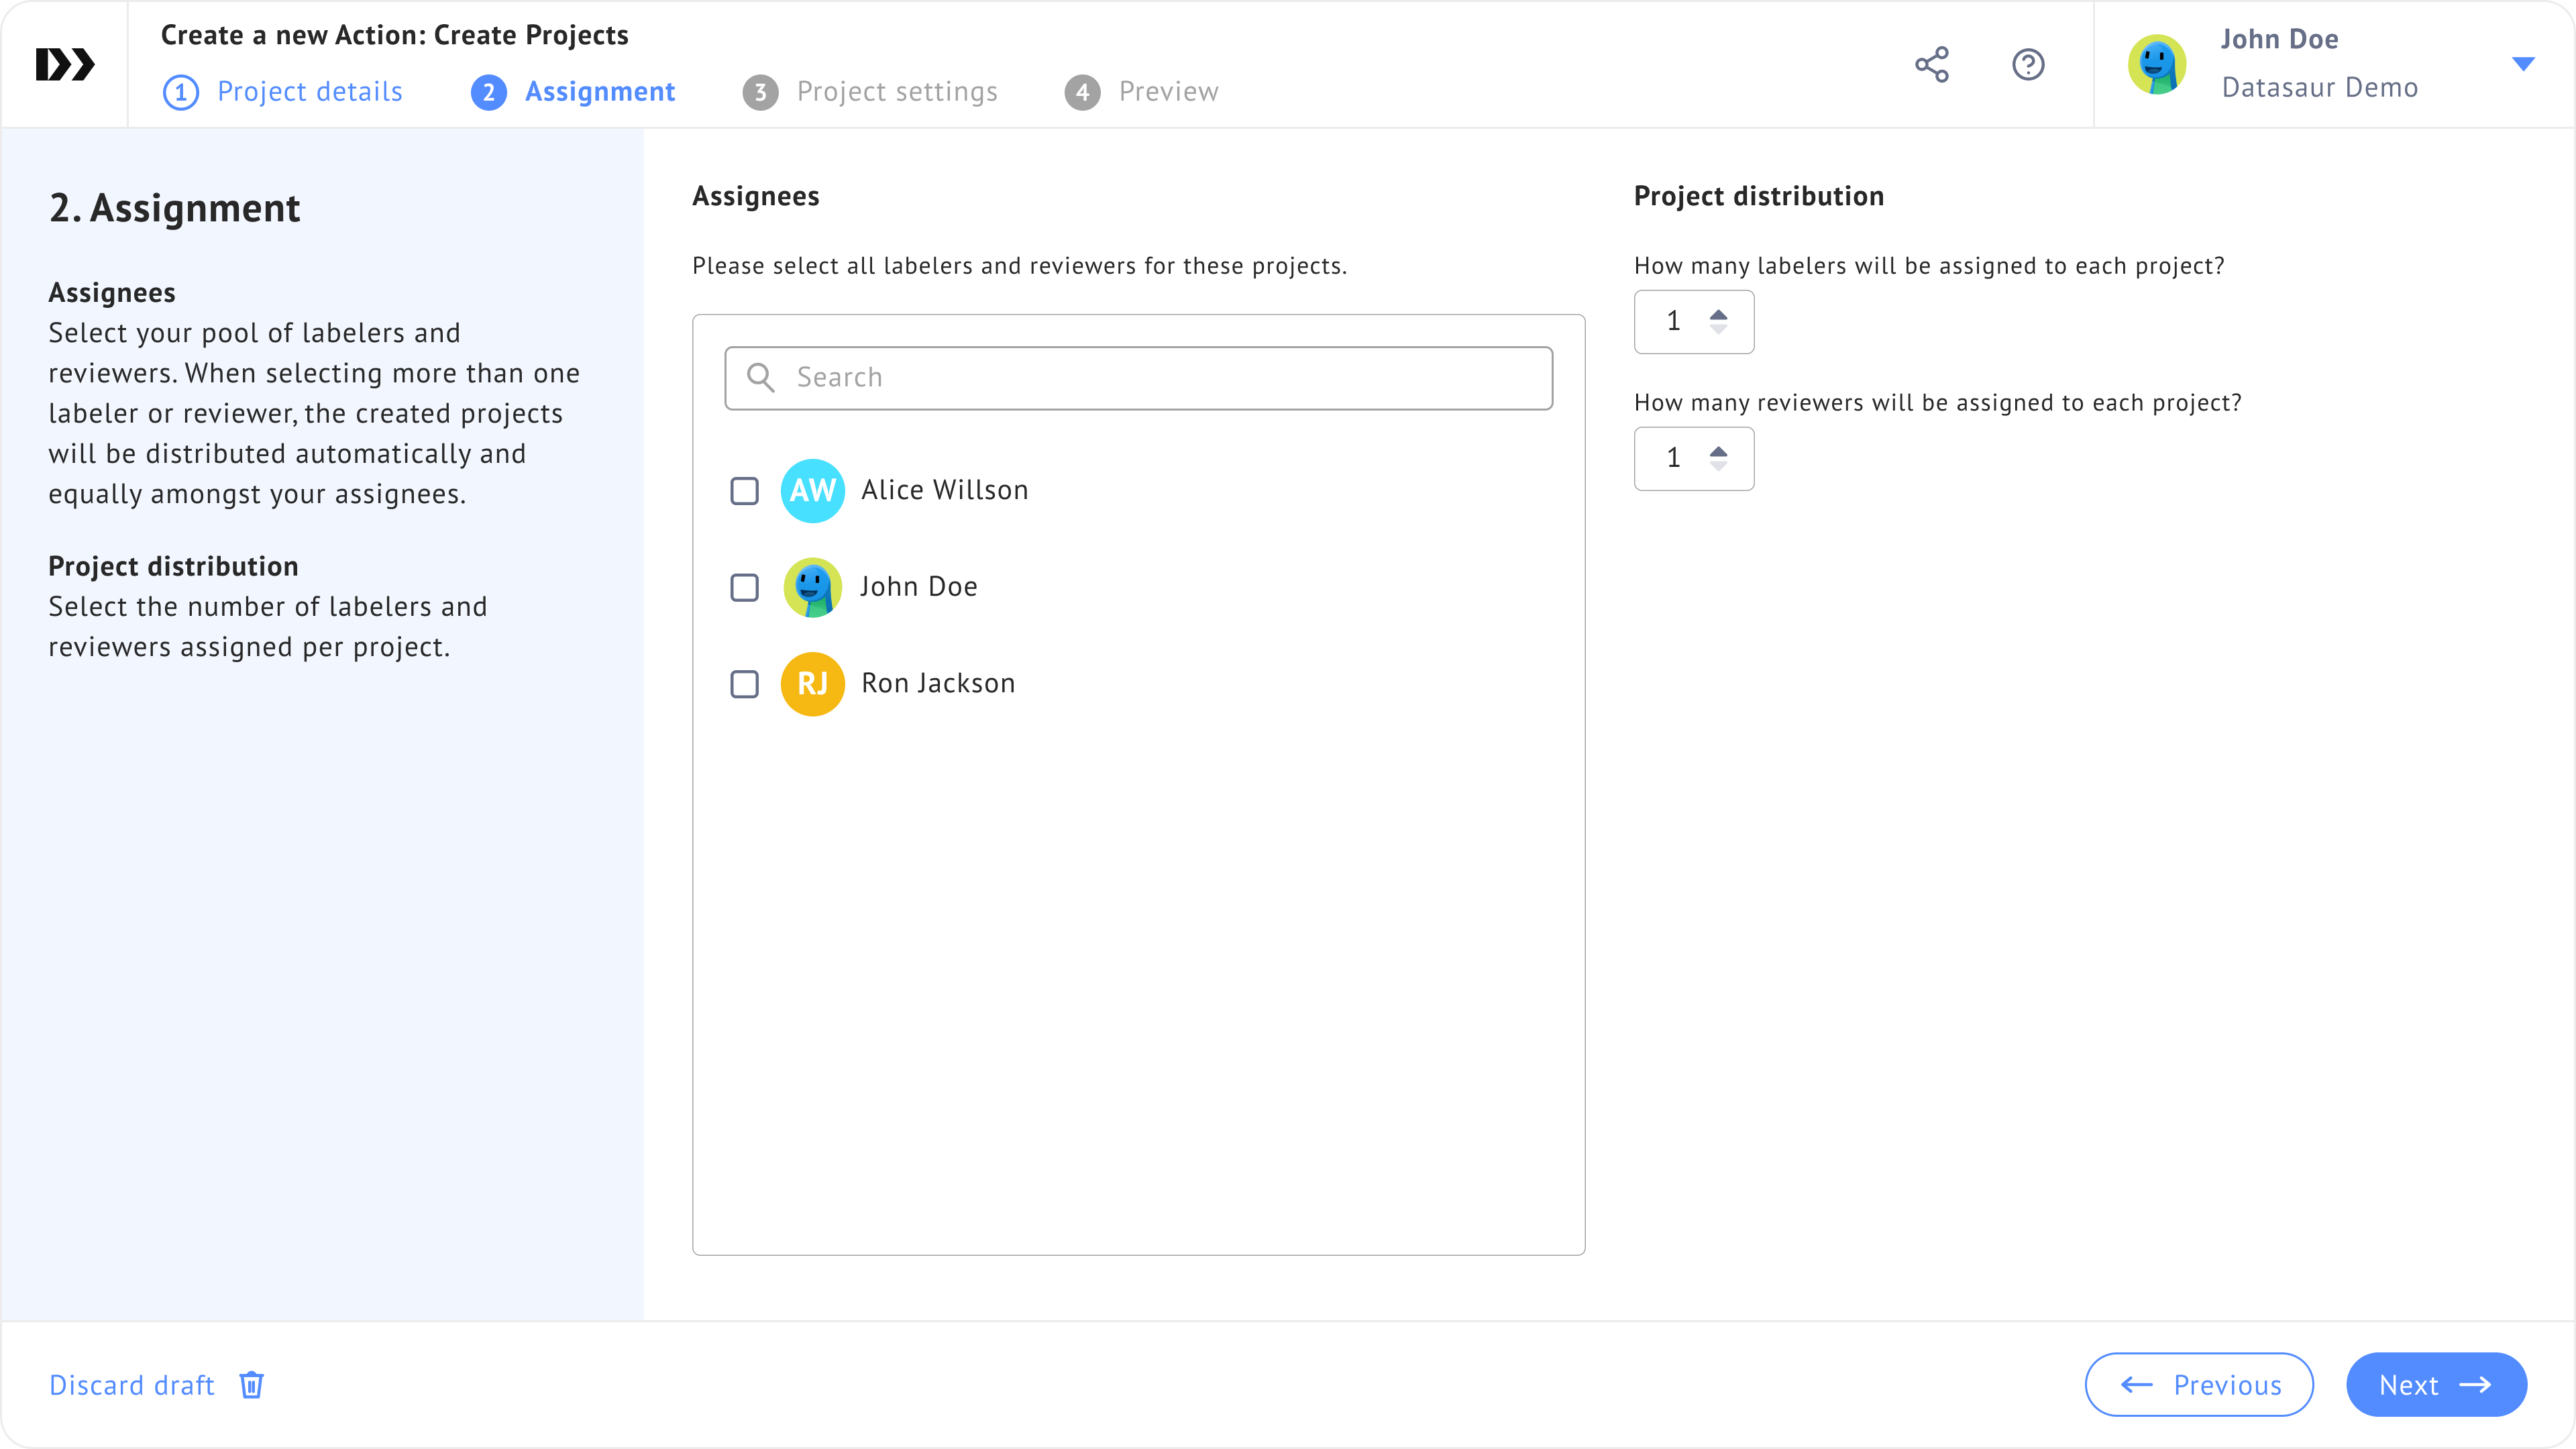The height and width of the screenshot is (1449, 2576).
Task: Click the share icon in header
Action: (1931, 64)
